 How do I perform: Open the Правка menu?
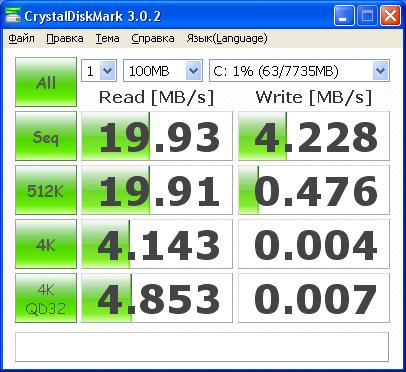(x=65, y=38)
